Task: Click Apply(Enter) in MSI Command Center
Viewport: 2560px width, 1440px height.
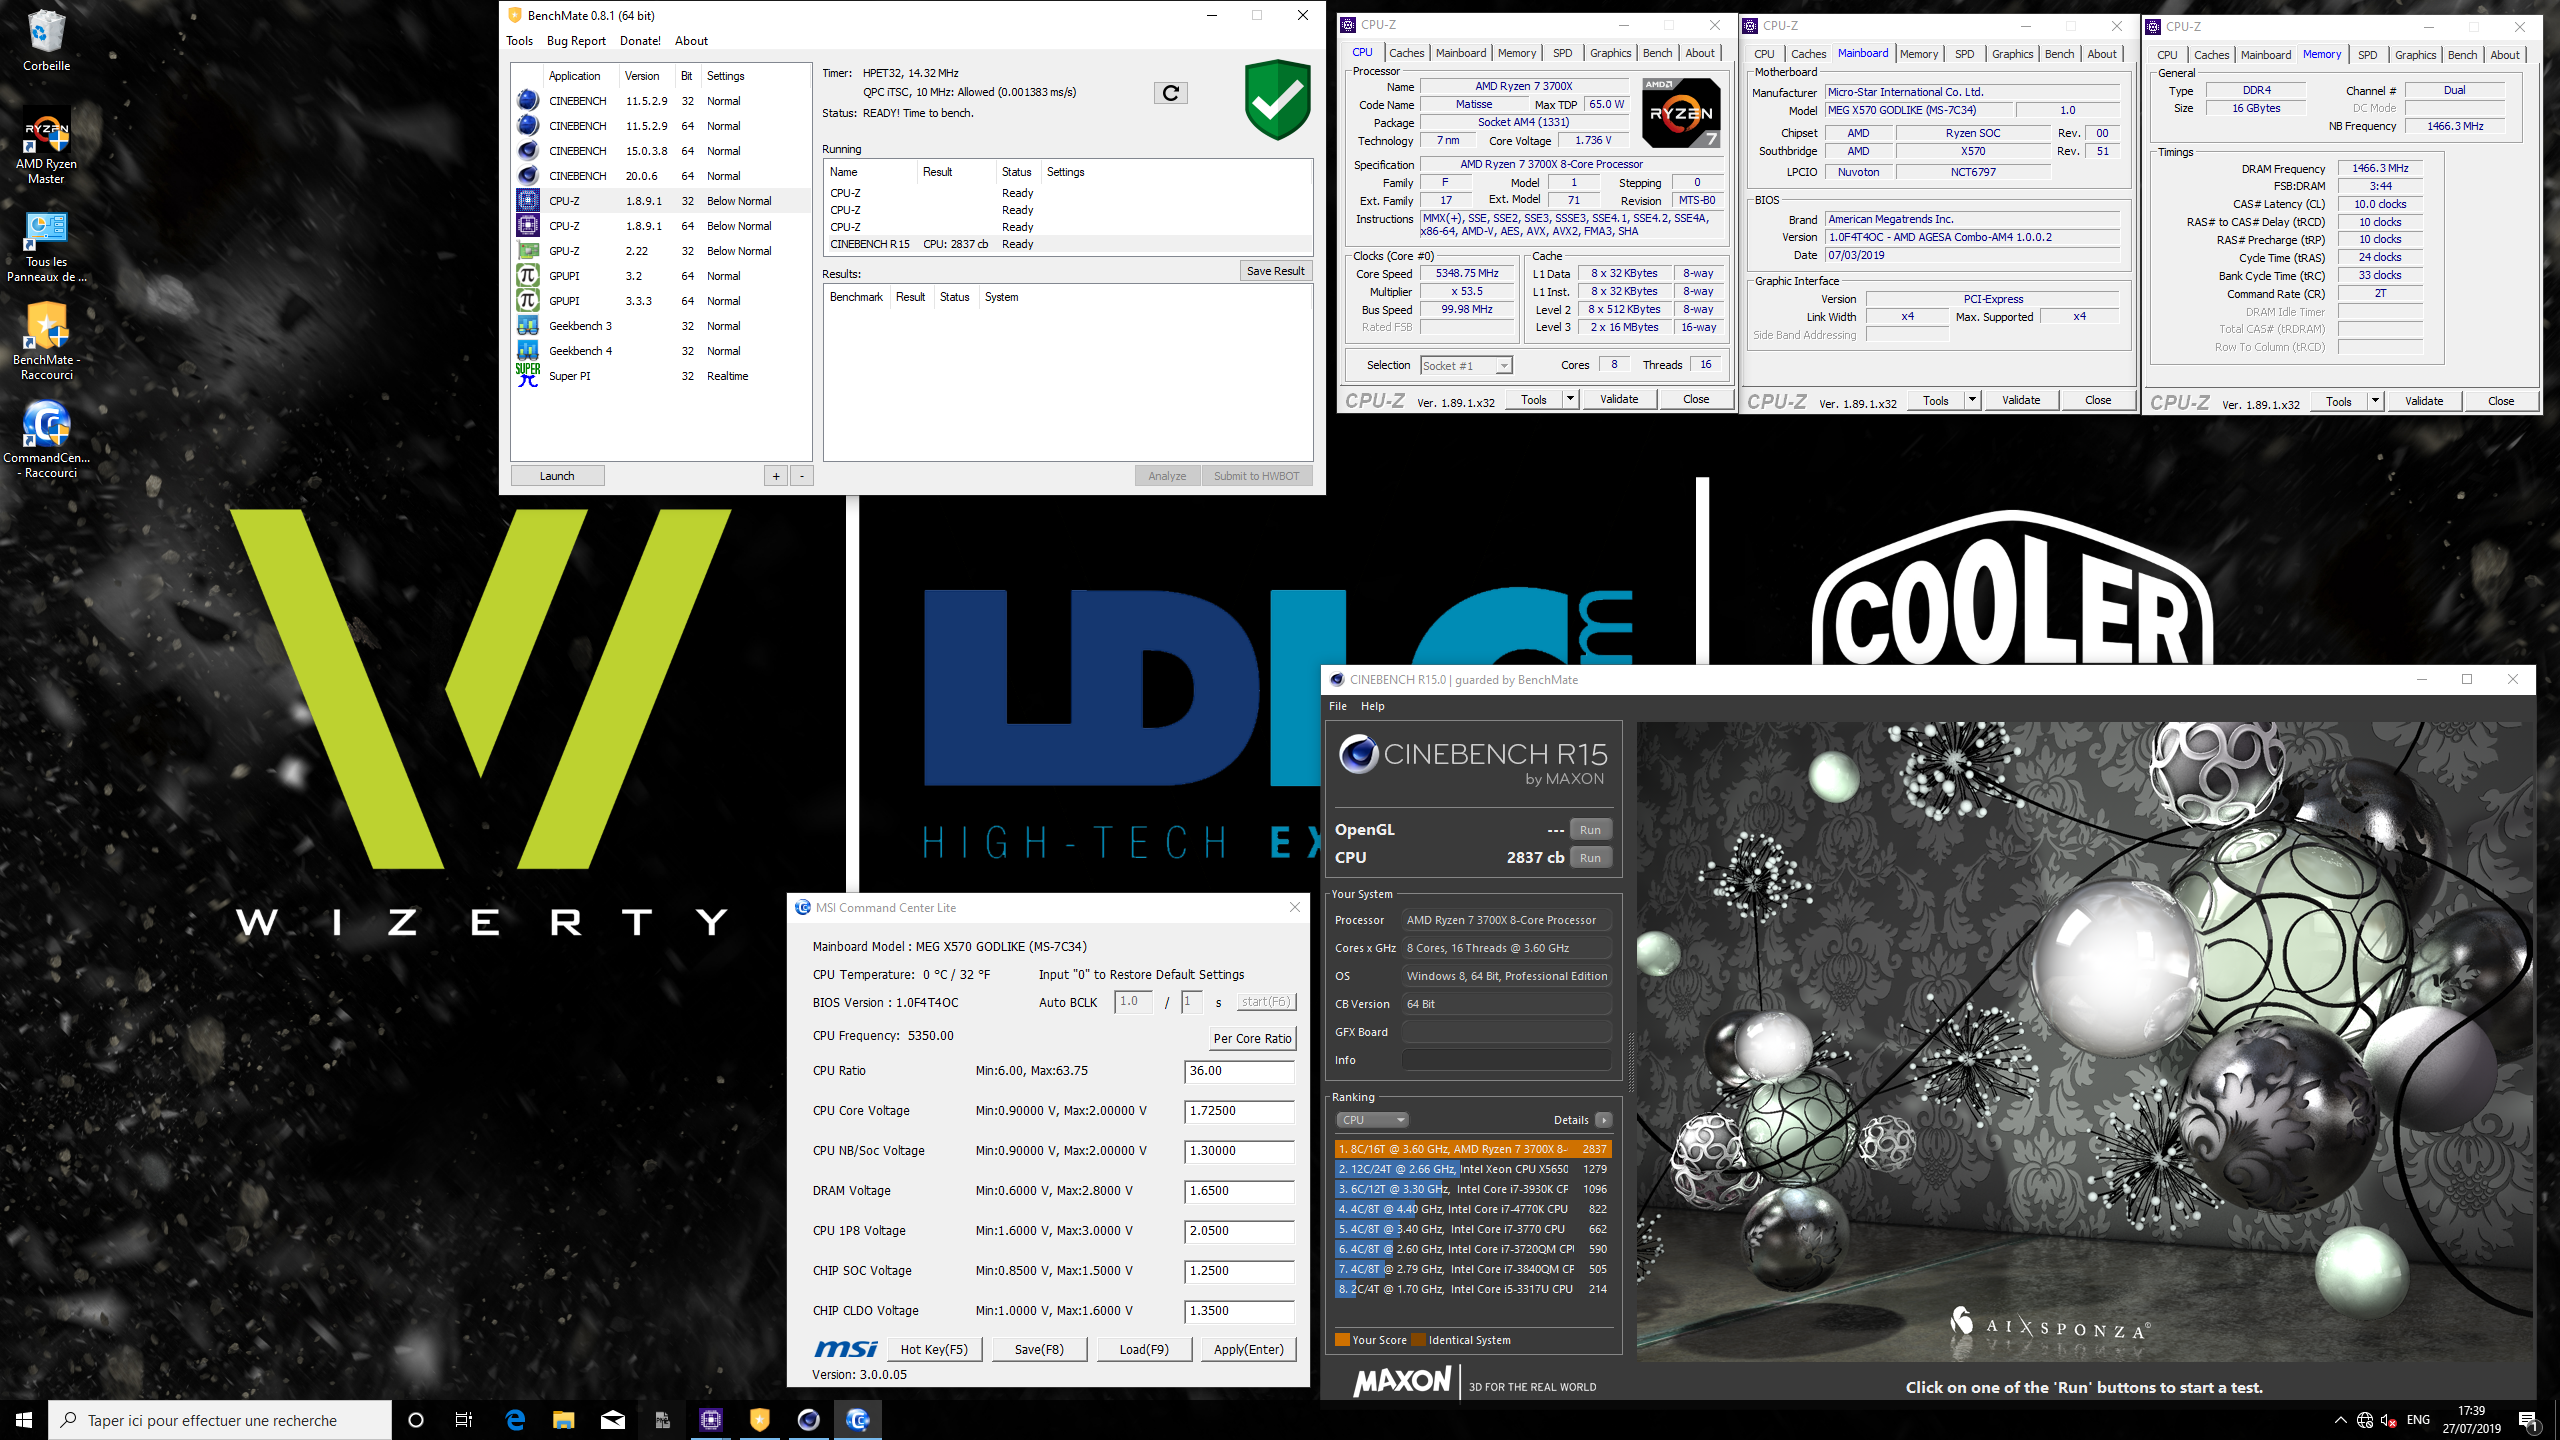Action: [x=1248, y=1350]
